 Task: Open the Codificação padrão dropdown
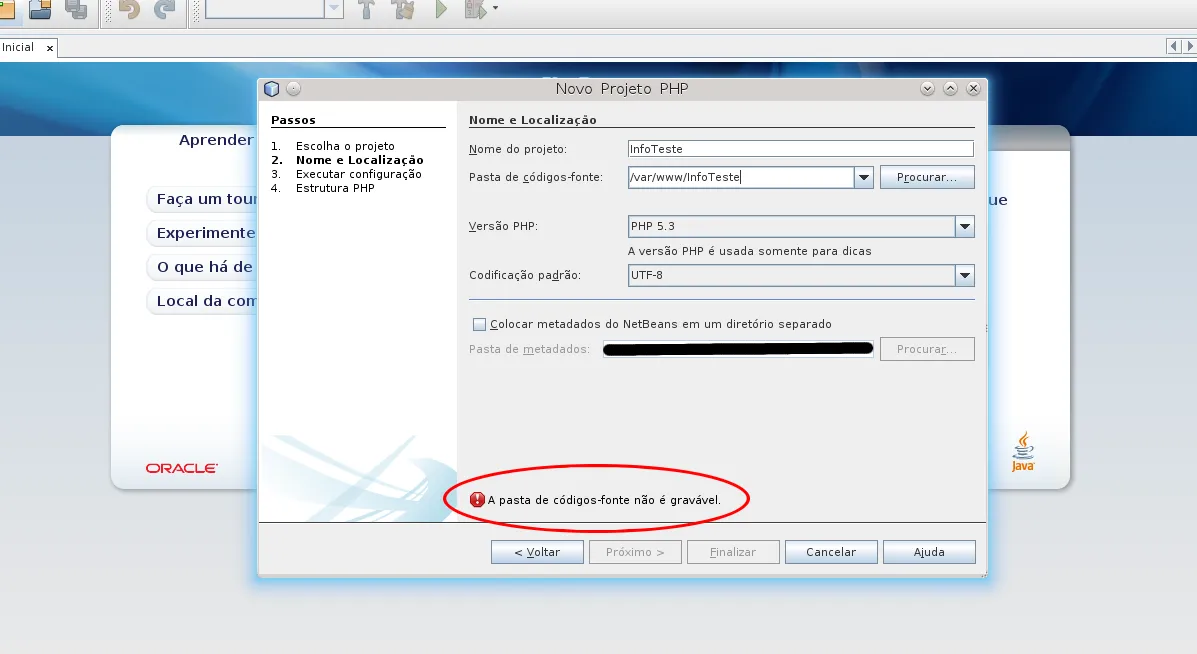(x=965, y=275)
